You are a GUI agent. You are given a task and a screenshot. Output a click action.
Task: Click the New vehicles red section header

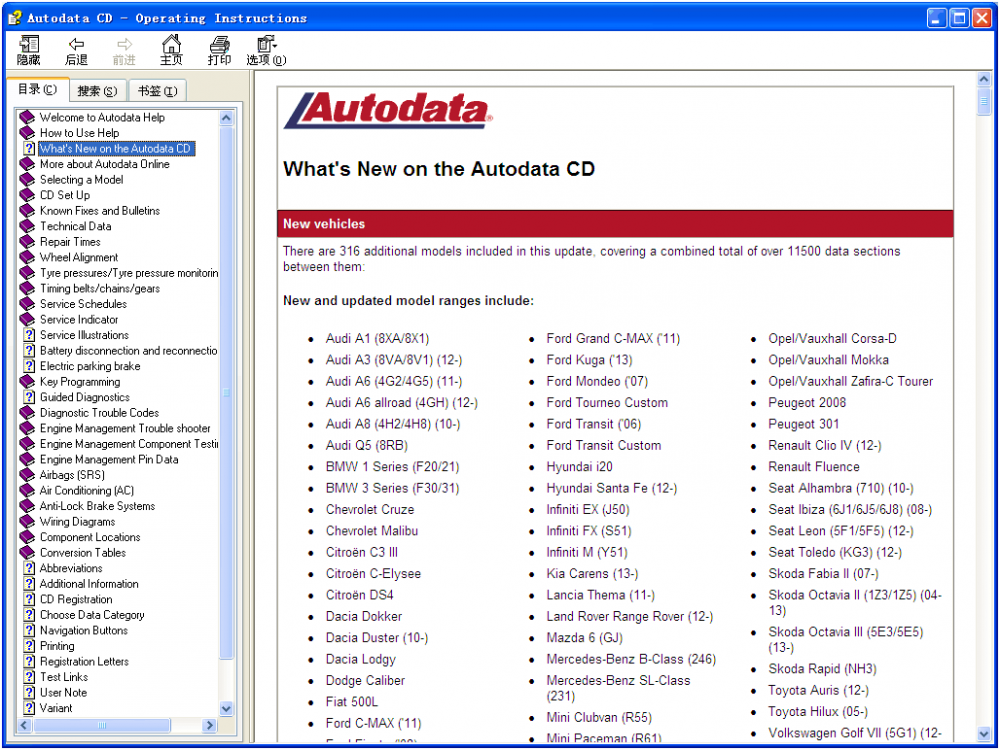(615, 224)
